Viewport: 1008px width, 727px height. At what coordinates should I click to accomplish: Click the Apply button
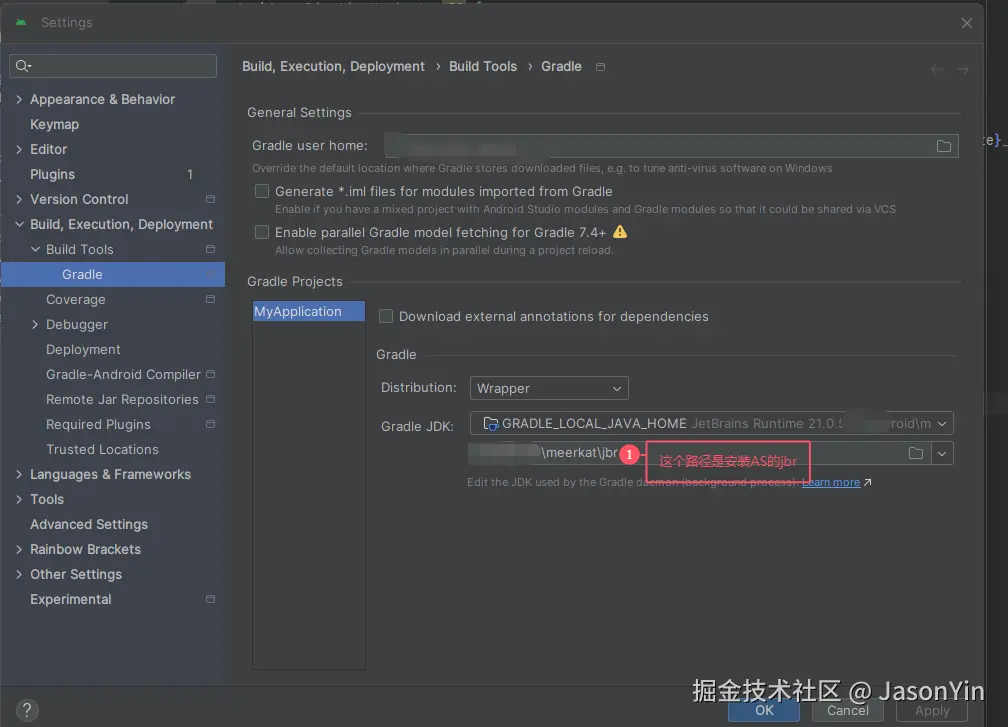pos(932,710)
